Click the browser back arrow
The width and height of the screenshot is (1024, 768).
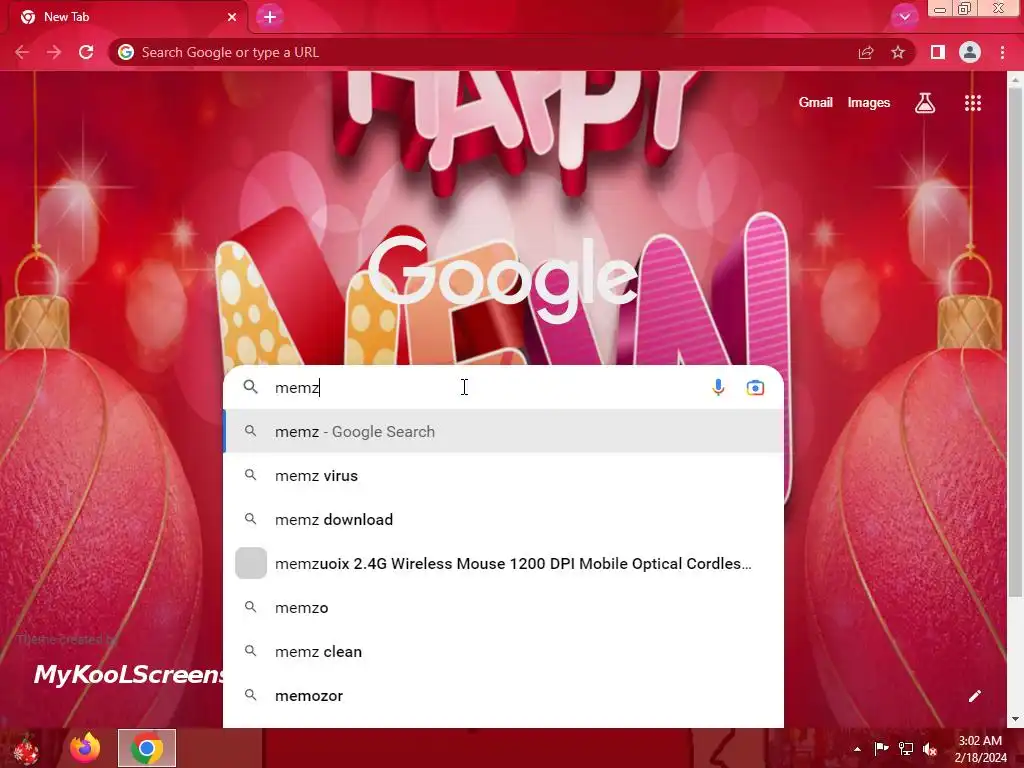[x=22, y=52]
